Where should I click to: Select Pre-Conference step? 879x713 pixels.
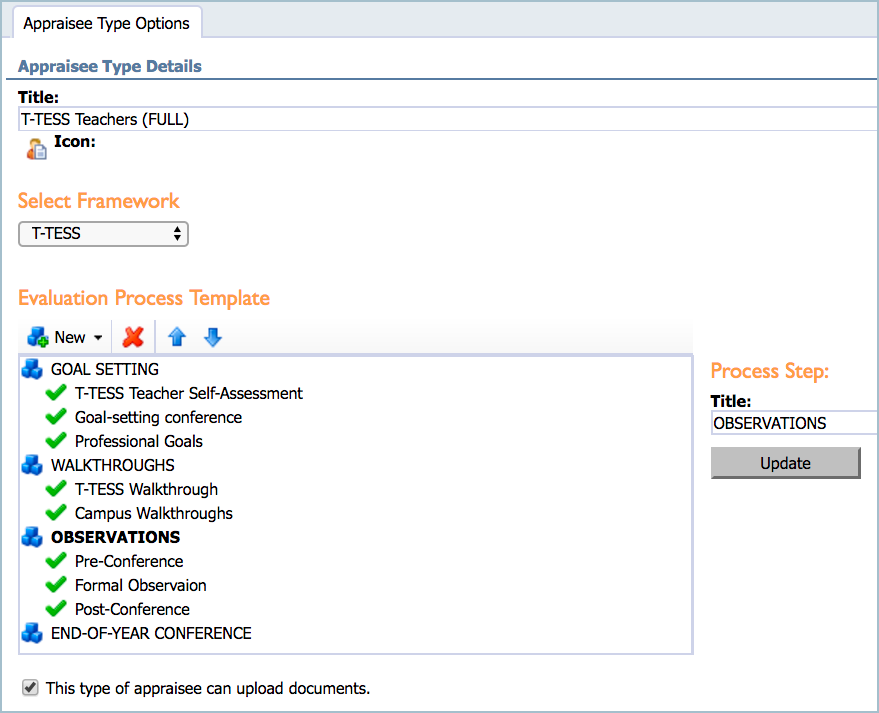point(129,561)
